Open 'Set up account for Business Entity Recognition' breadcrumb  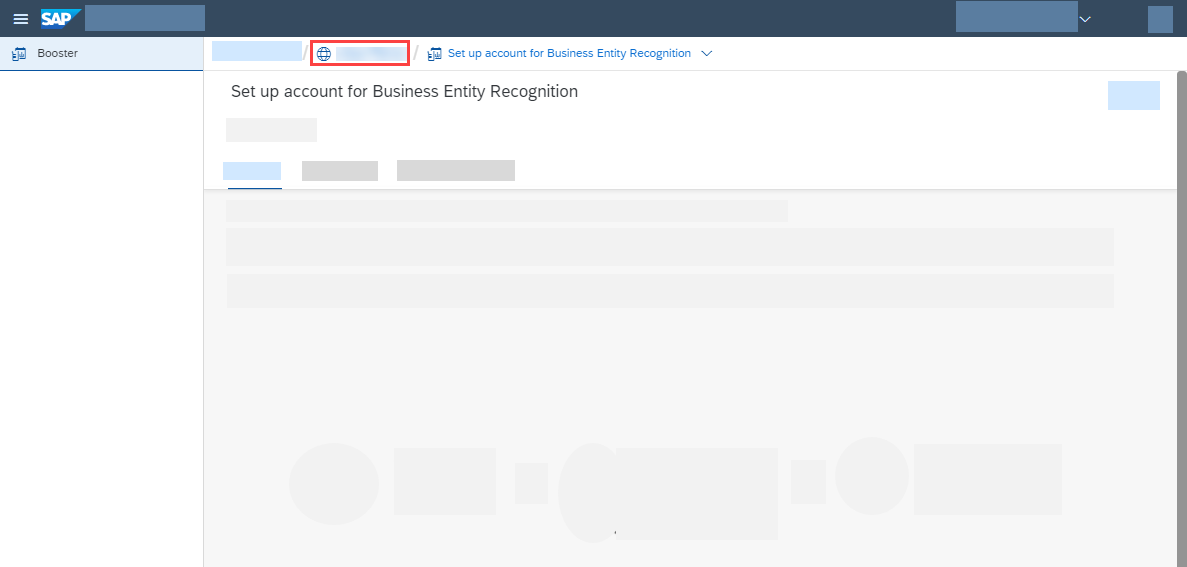[569, 54]
